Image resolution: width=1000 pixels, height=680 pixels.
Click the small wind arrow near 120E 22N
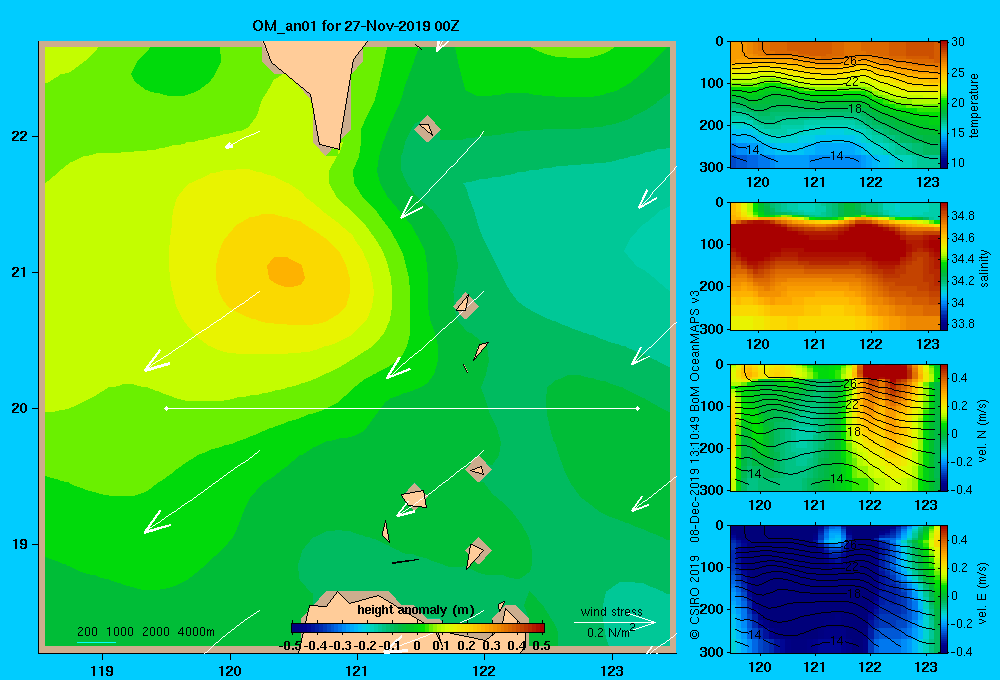(x=242, y=140)
